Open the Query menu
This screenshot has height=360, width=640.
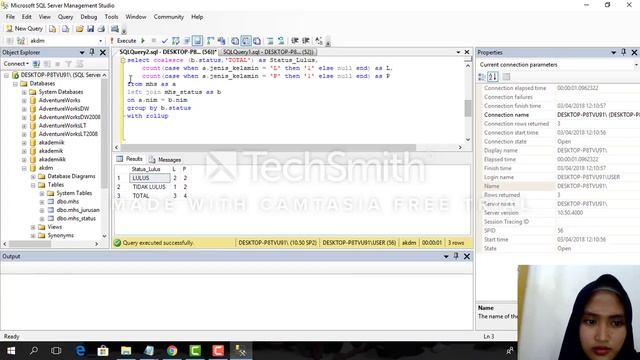point(65,17)
